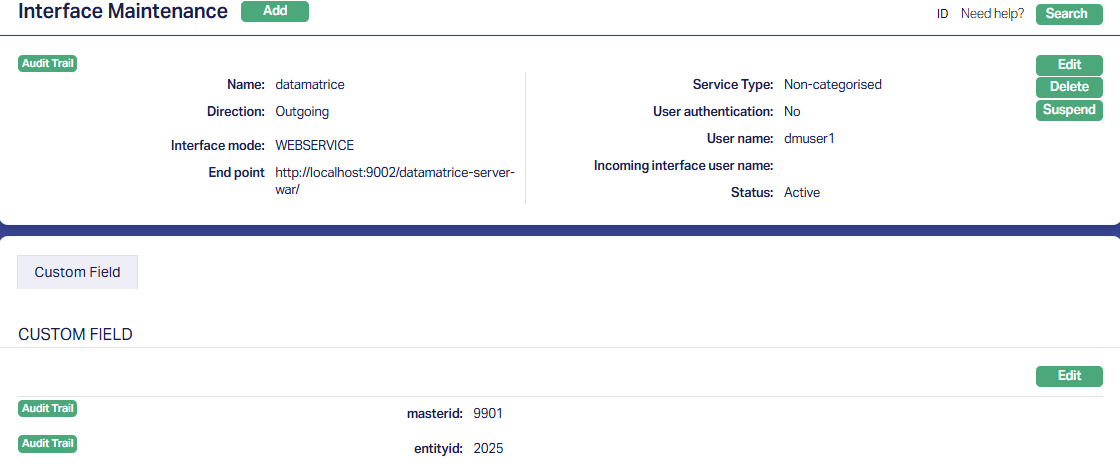Viewport: 1120px width, 467px height.
Task: Click the ID link in the header
Action: click(x=942, y=14)
